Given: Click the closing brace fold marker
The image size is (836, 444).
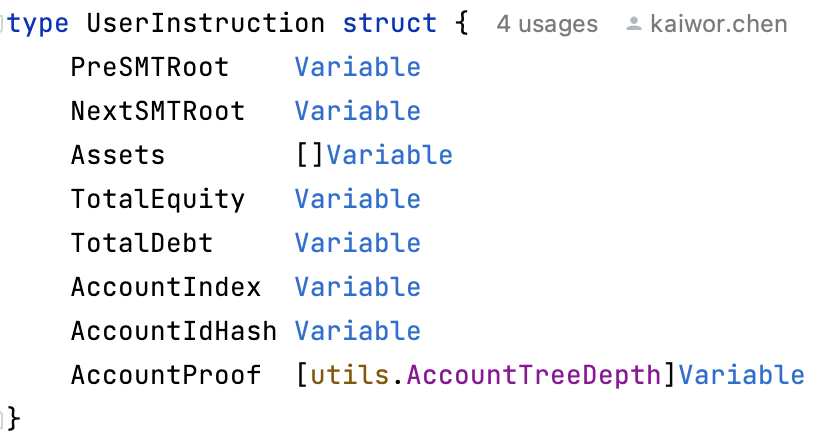Looking at the screenshot, I should 2,417.
